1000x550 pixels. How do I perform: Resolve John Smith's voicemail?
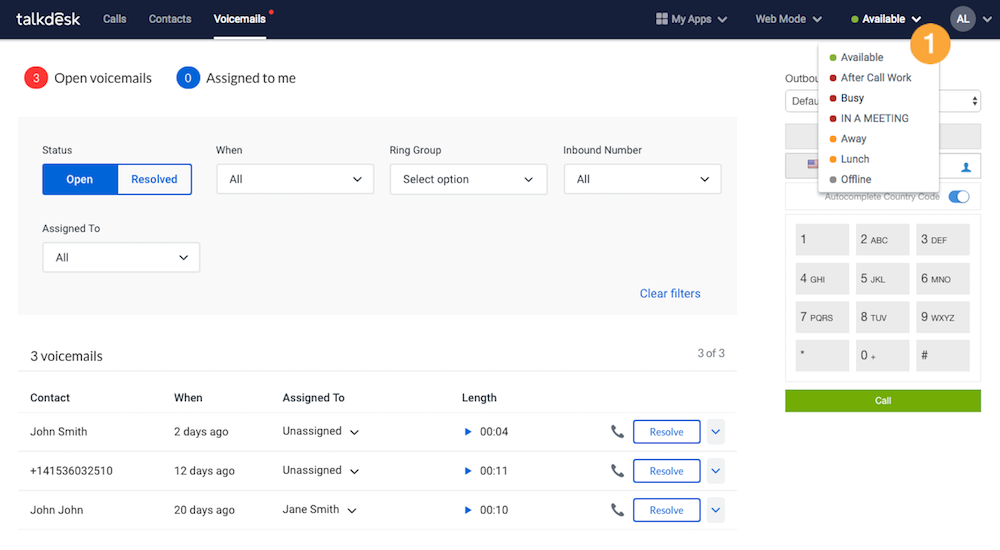tap(666, 432)
